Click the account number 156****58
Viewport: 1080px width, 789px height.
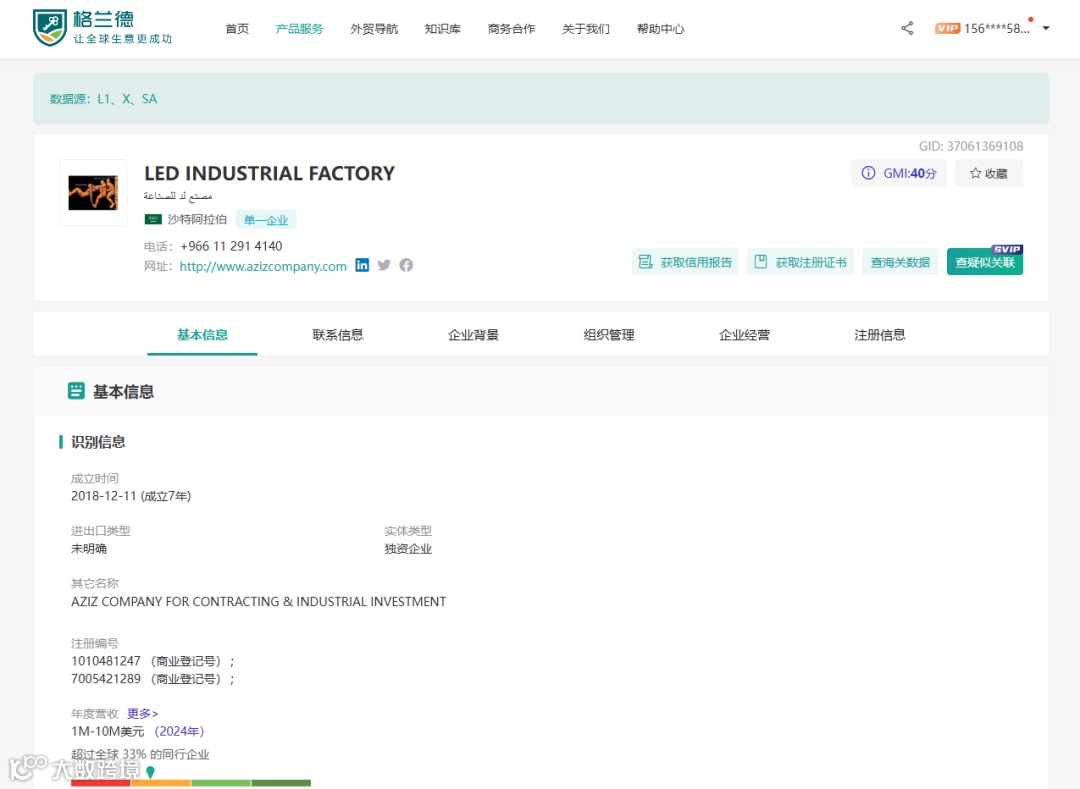pos(997,28)
